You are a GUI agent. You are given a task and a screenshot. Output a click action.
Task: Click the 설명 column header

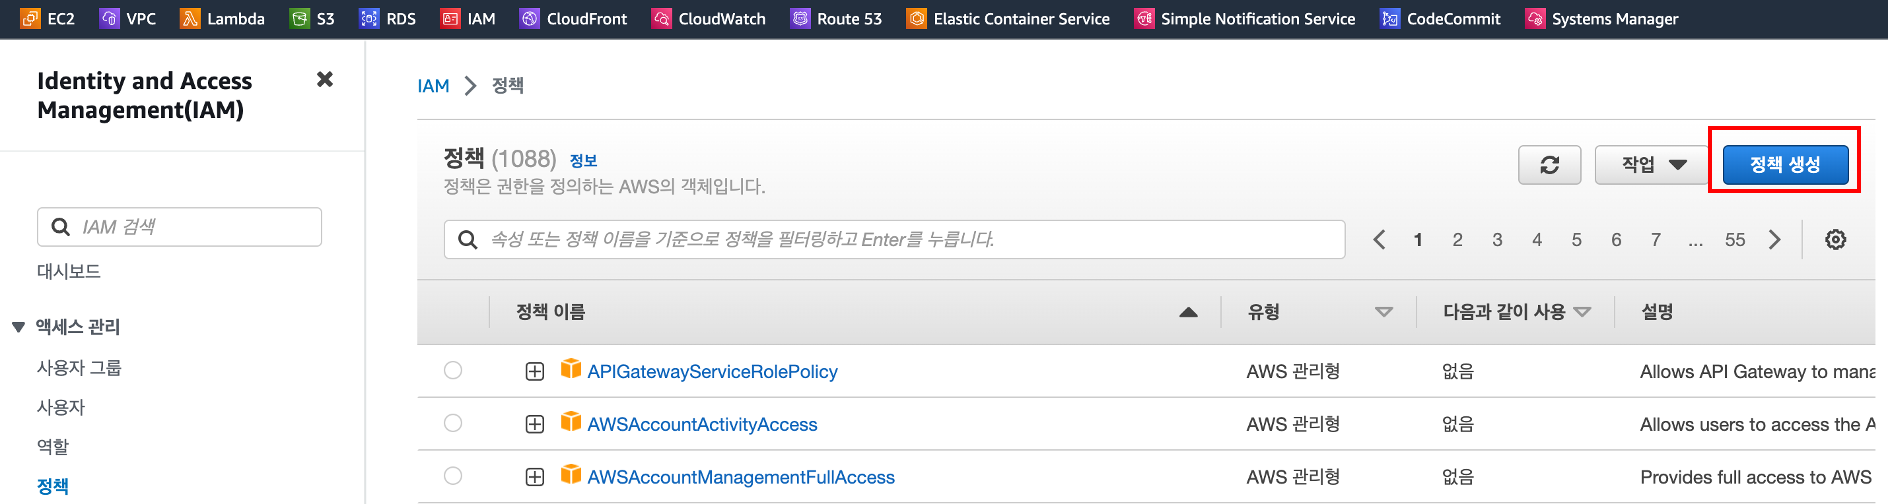click(x=1657, y=312)
